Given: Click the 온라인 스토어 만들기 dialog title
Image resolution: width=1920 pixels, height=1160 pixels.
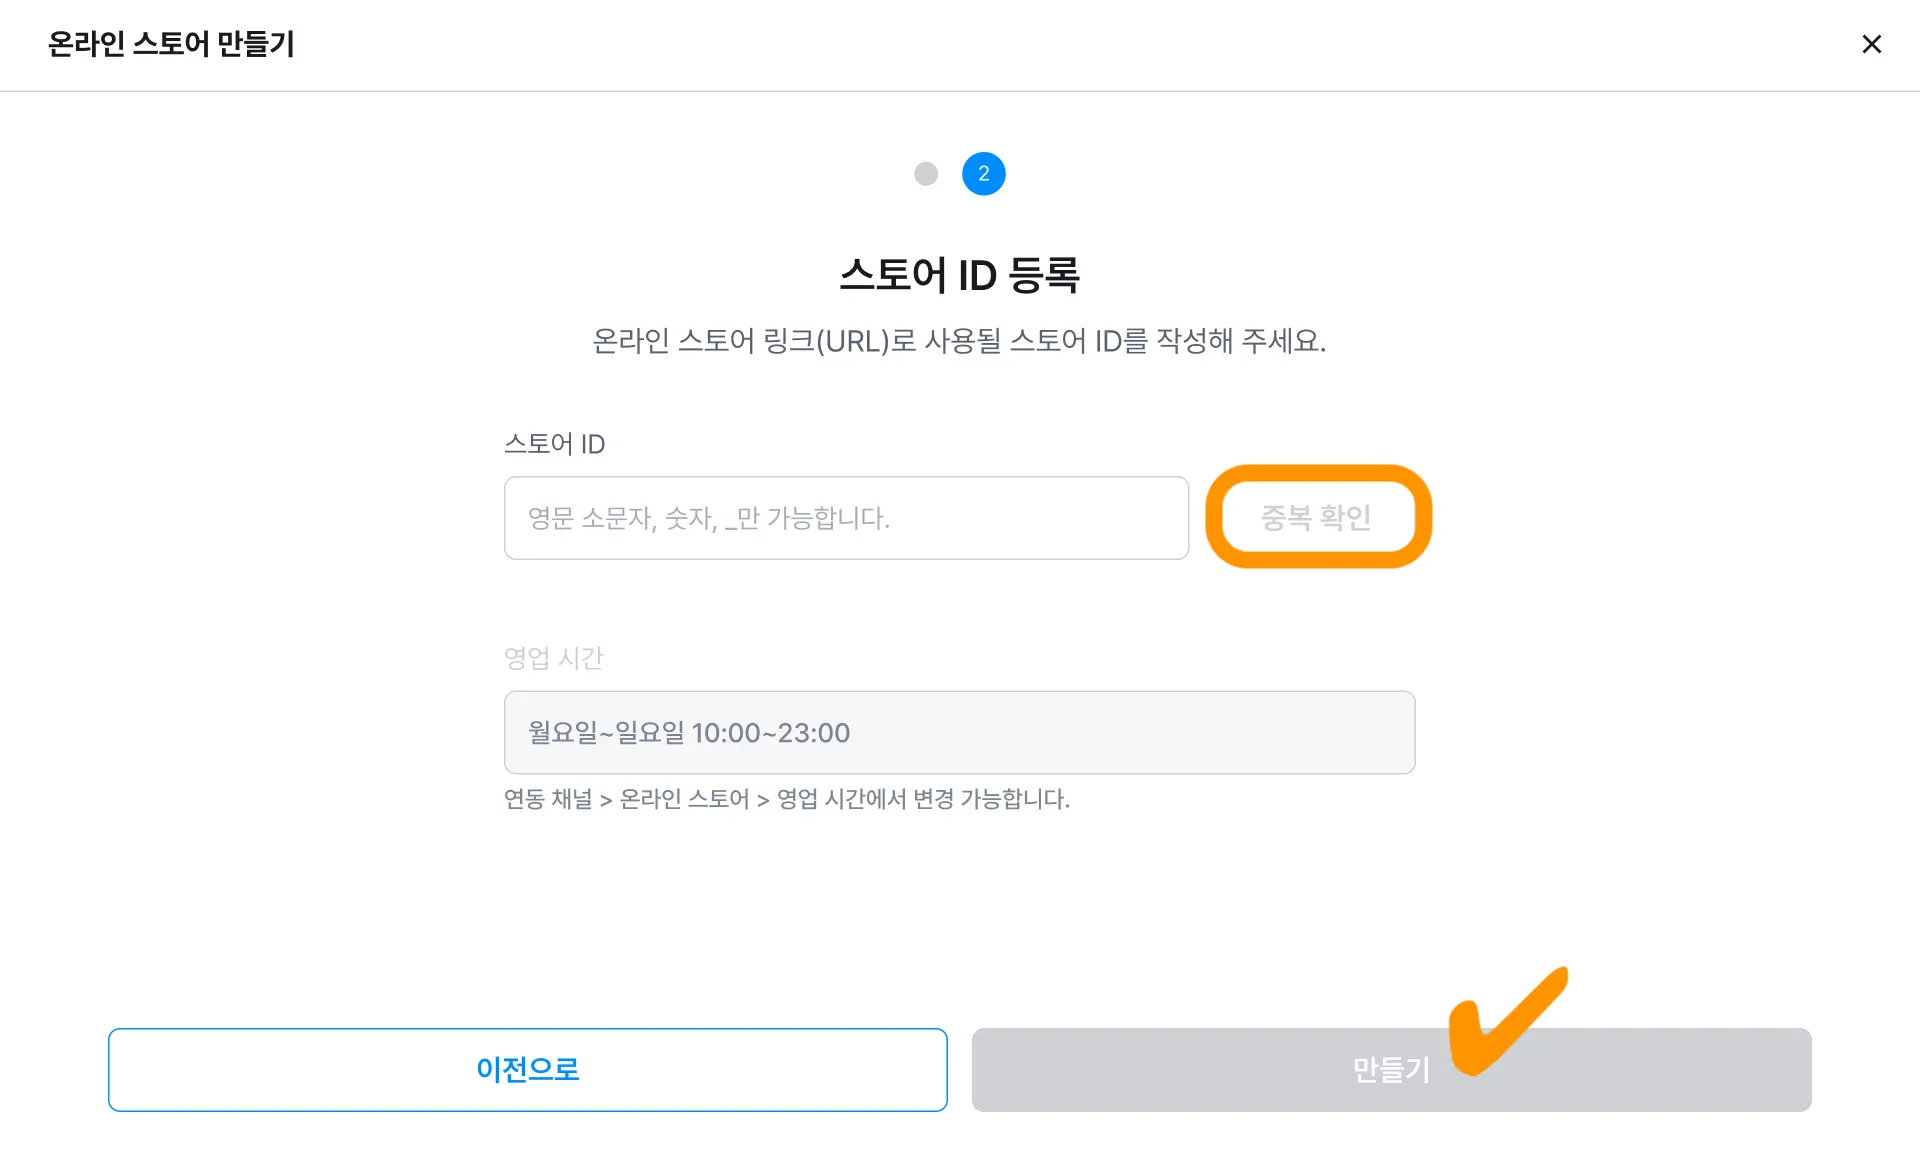Looking at the screenshot, I should pyautogui.click(x=171, y=44).
